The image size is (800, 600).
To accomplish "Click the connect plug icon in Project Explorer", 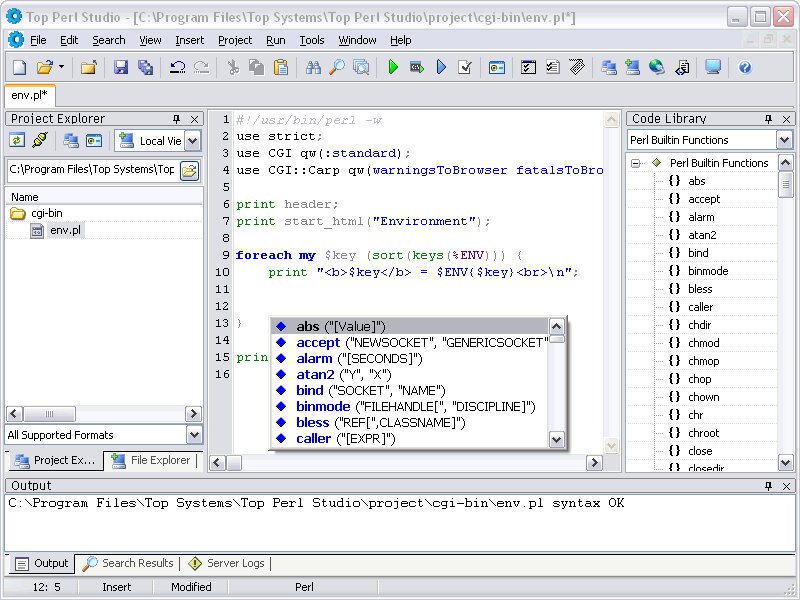I will point(40,140).
